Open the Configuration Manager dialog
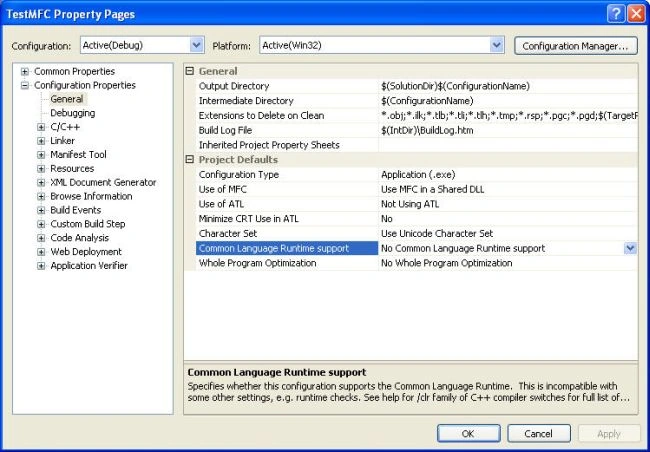The image size is (650, 452). click(x=576, y=46)
